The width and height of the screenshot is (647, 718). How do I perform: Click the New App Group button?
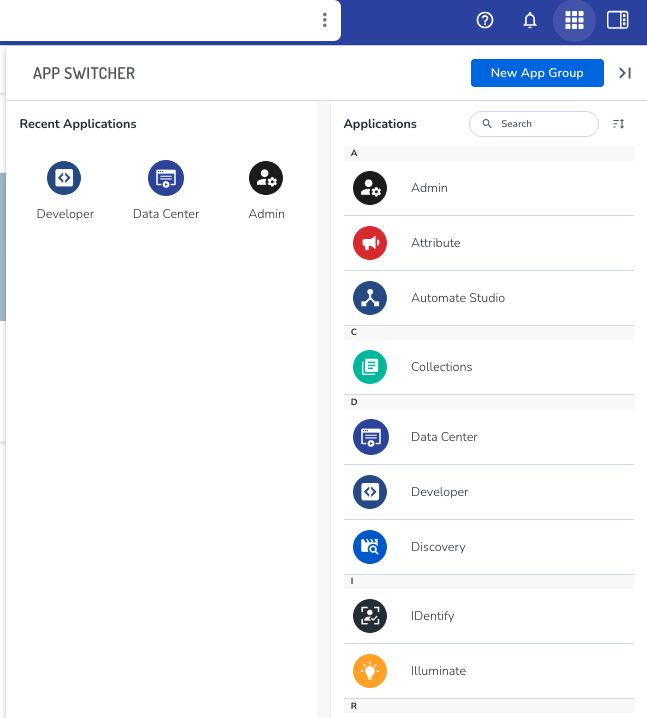pos(537,73)
